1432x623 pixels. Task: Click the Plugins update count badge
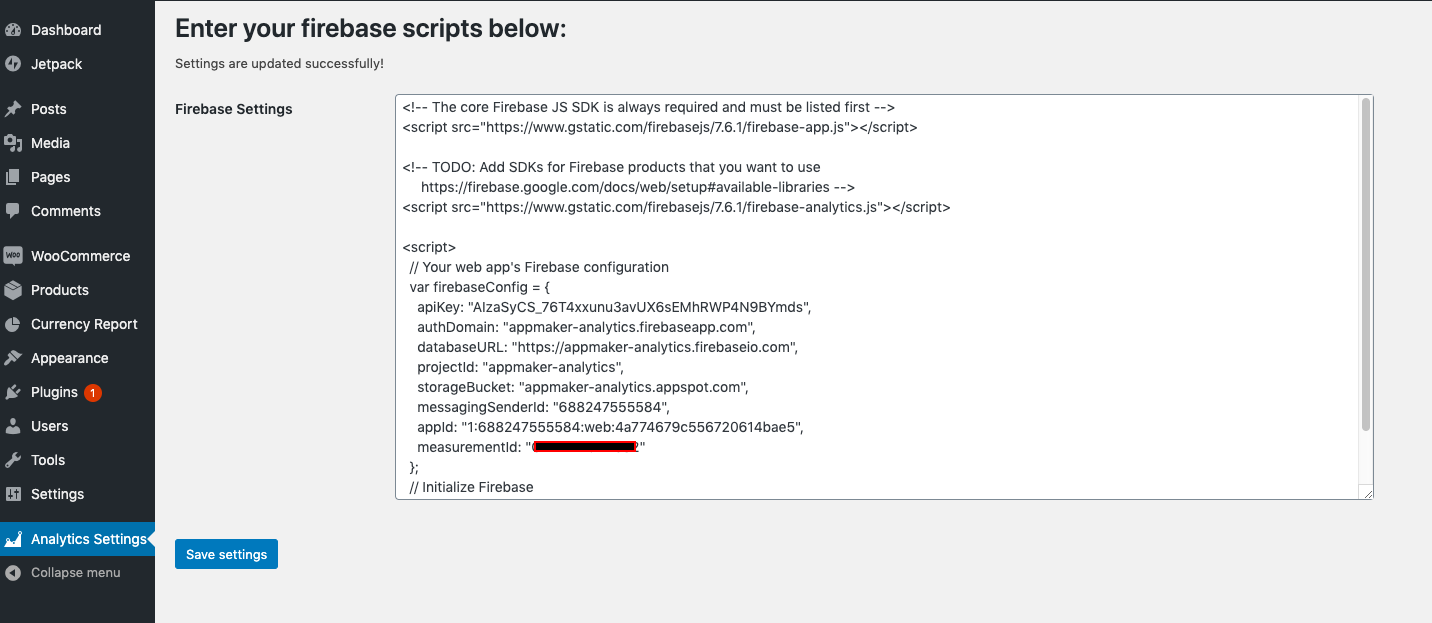(93, 393)
